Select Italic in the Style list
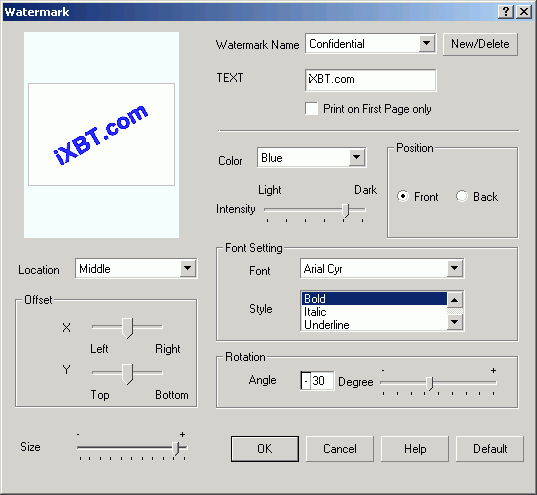The width and height of the screenshot is (537, 495). (x=374, y=312)
